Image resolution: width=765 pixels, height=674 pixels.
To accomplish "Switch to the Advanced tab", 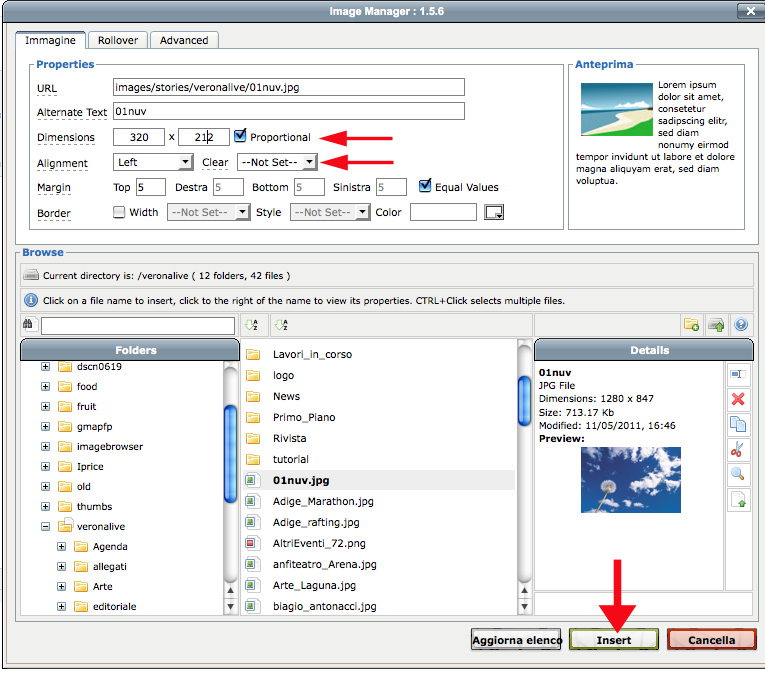I will pyautogui.click(x=184, y=40).
